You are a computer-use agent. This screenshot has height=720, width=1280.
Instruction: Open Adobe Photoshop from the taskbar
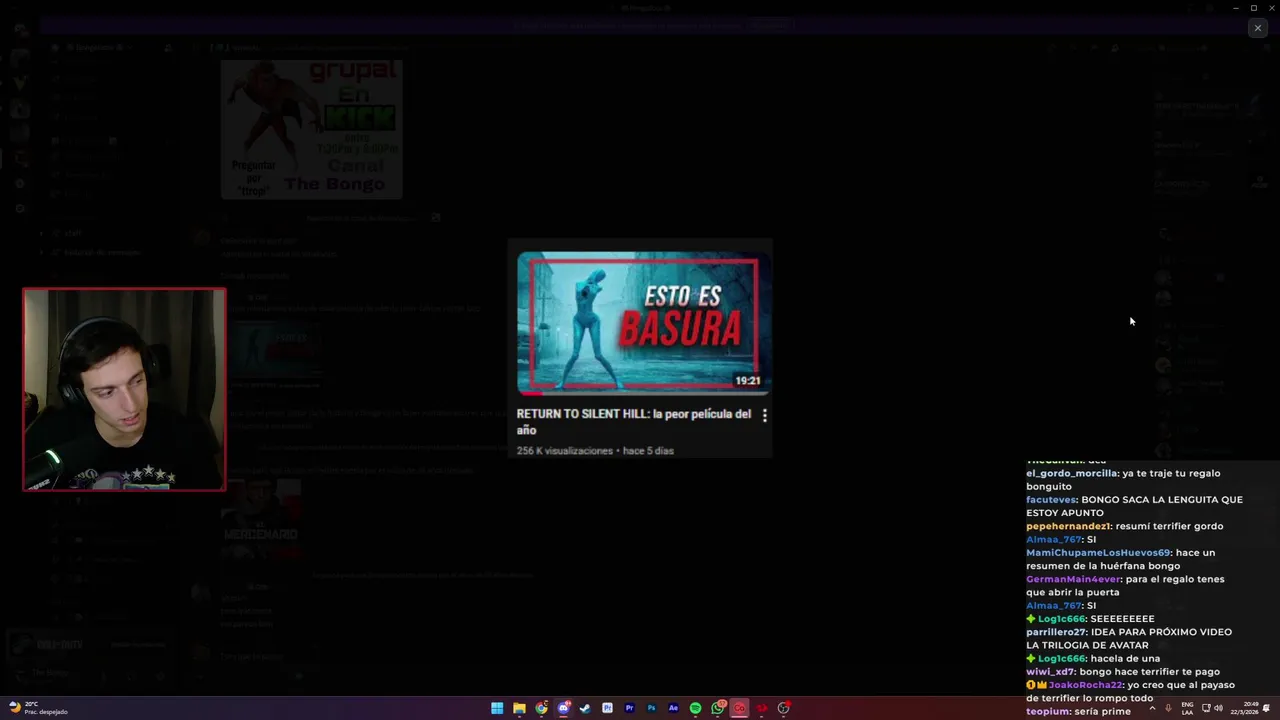(651, 708)
